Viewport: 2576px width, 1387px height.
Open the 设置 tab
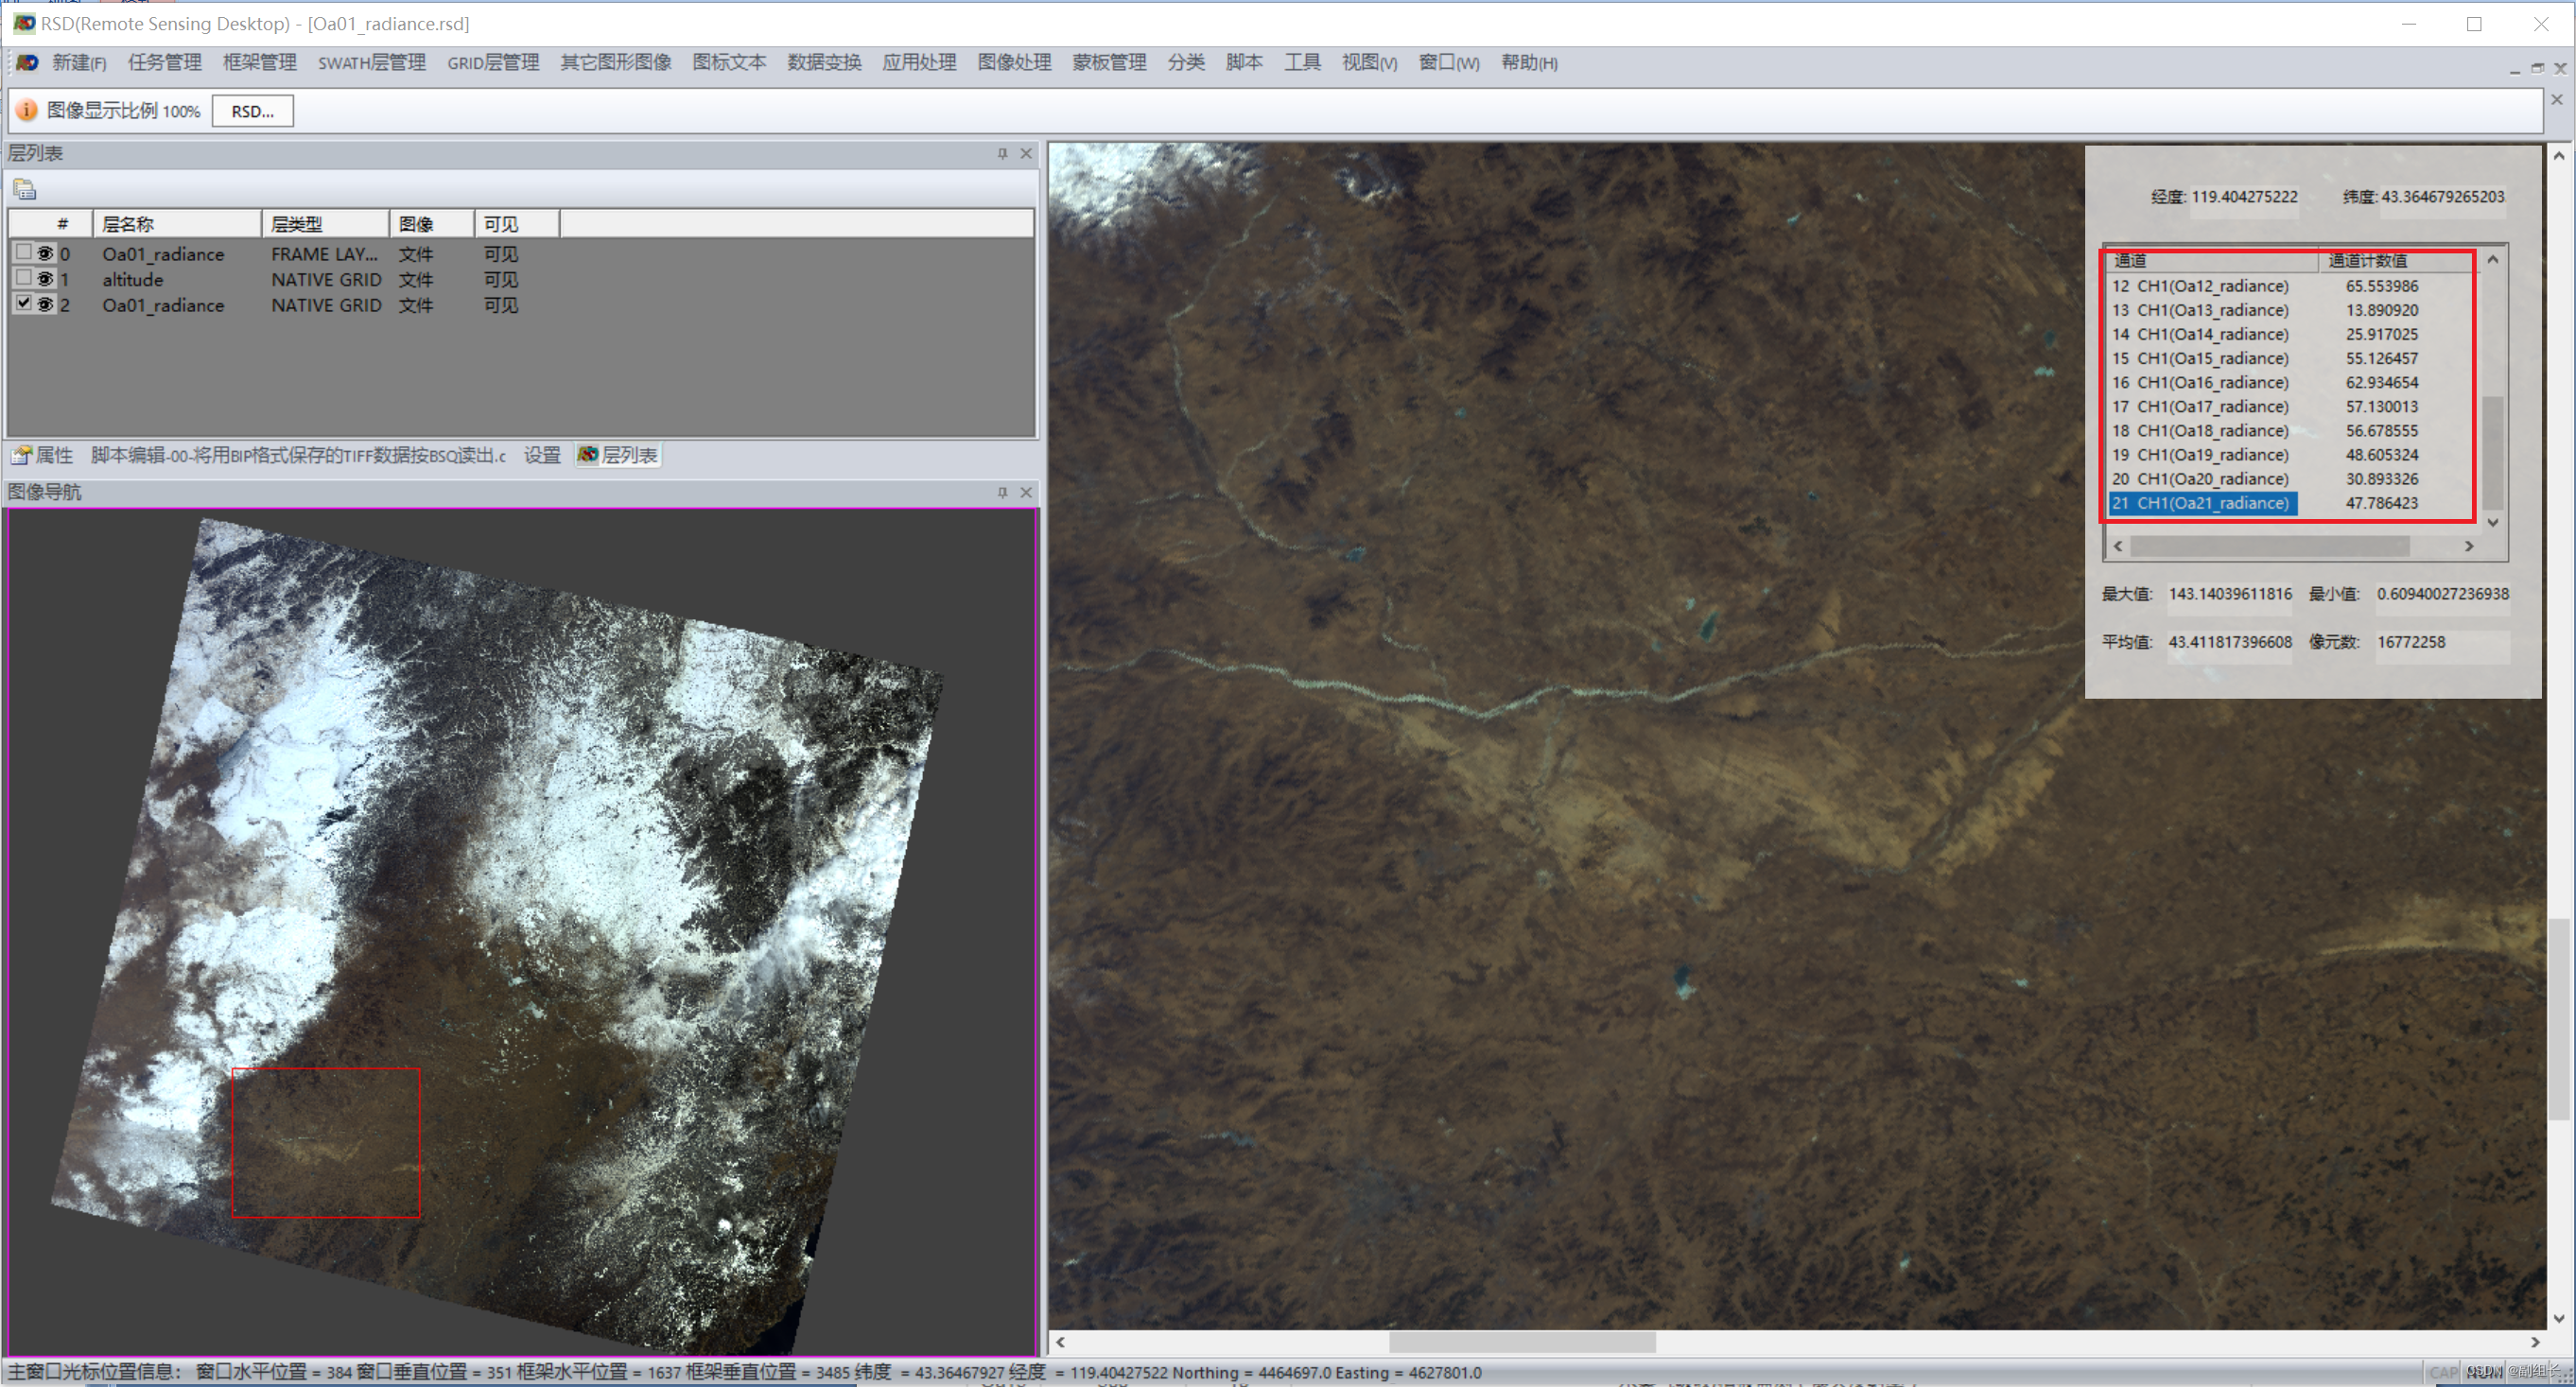click(542, 456)
